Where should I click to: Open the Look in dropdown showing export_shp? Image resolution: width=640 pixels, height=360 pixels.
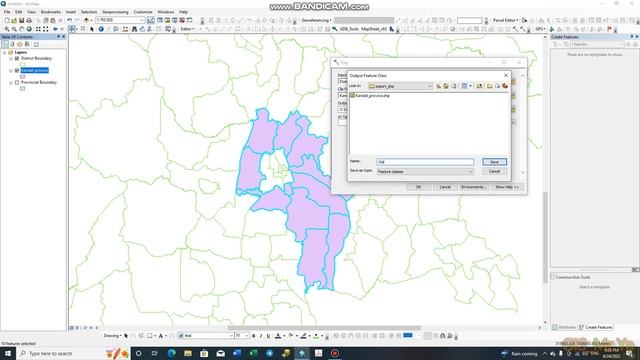click(429, 86)
